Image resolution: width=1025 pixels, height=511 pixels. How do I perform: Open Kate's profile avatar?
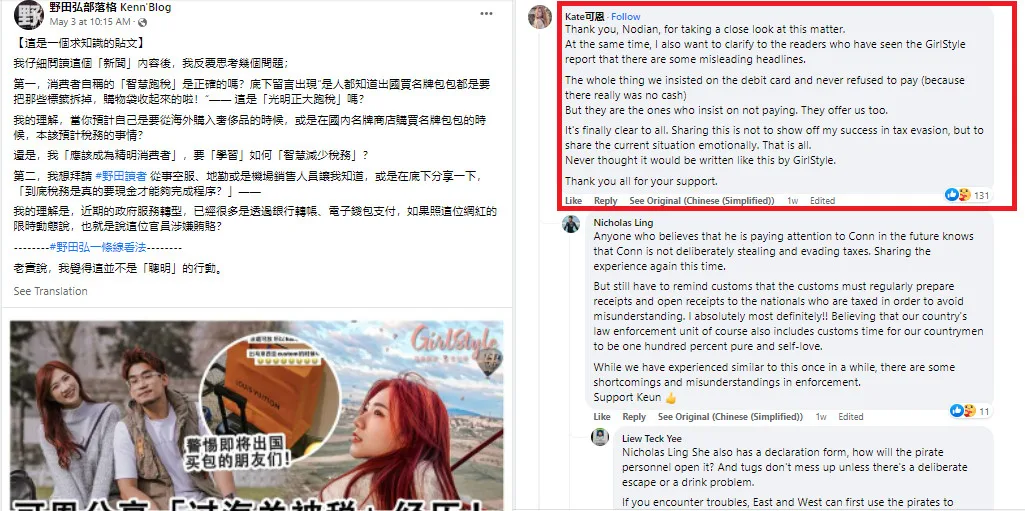(540, 16)
